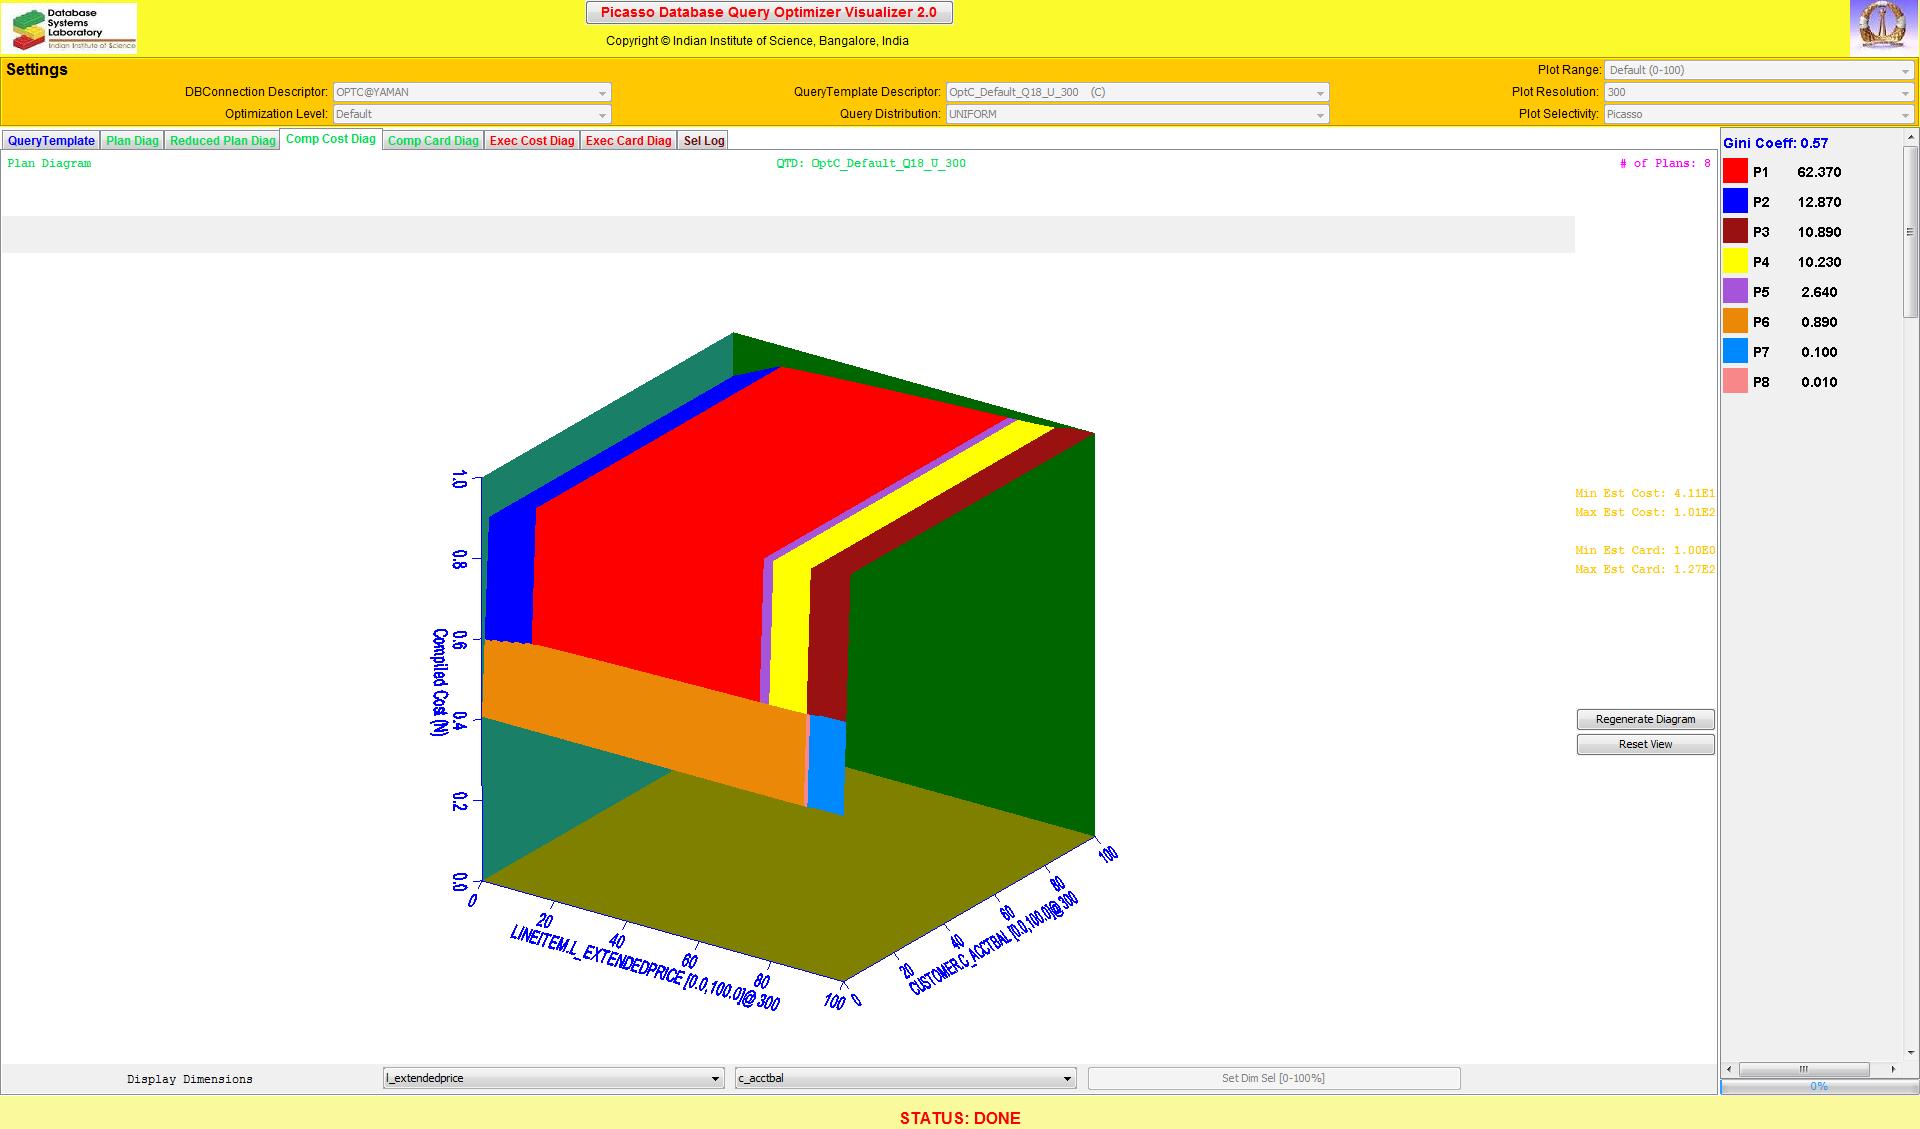Select the purple P5 legend swatch
The height and width of the screenshot is (1129, 1920).
click(1735, 292)
